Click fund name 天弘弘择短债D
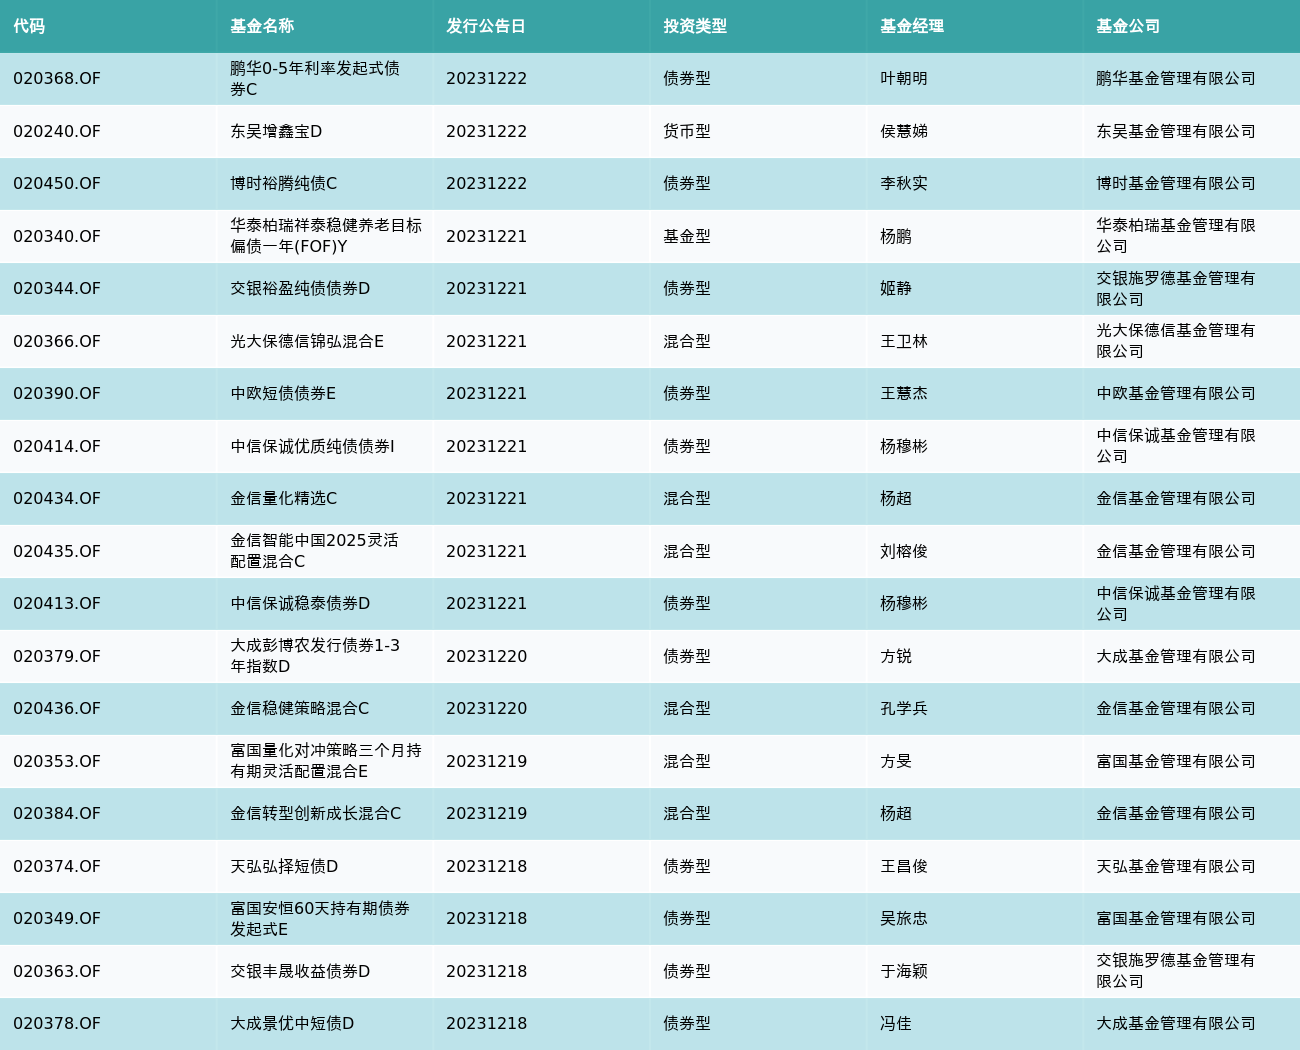This screenshot has height=1050, width=1300. point(284,866)
